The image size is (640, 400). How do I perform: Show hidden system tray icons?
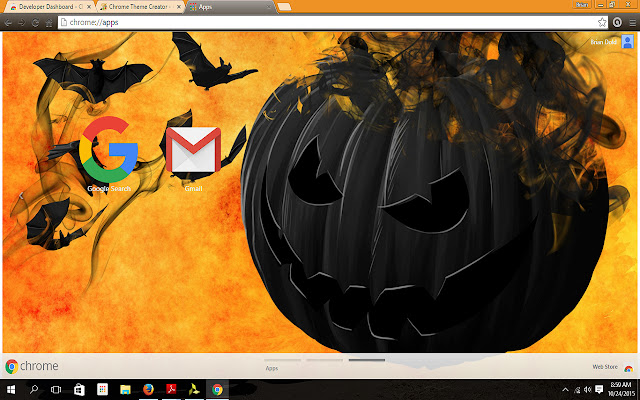565,390
